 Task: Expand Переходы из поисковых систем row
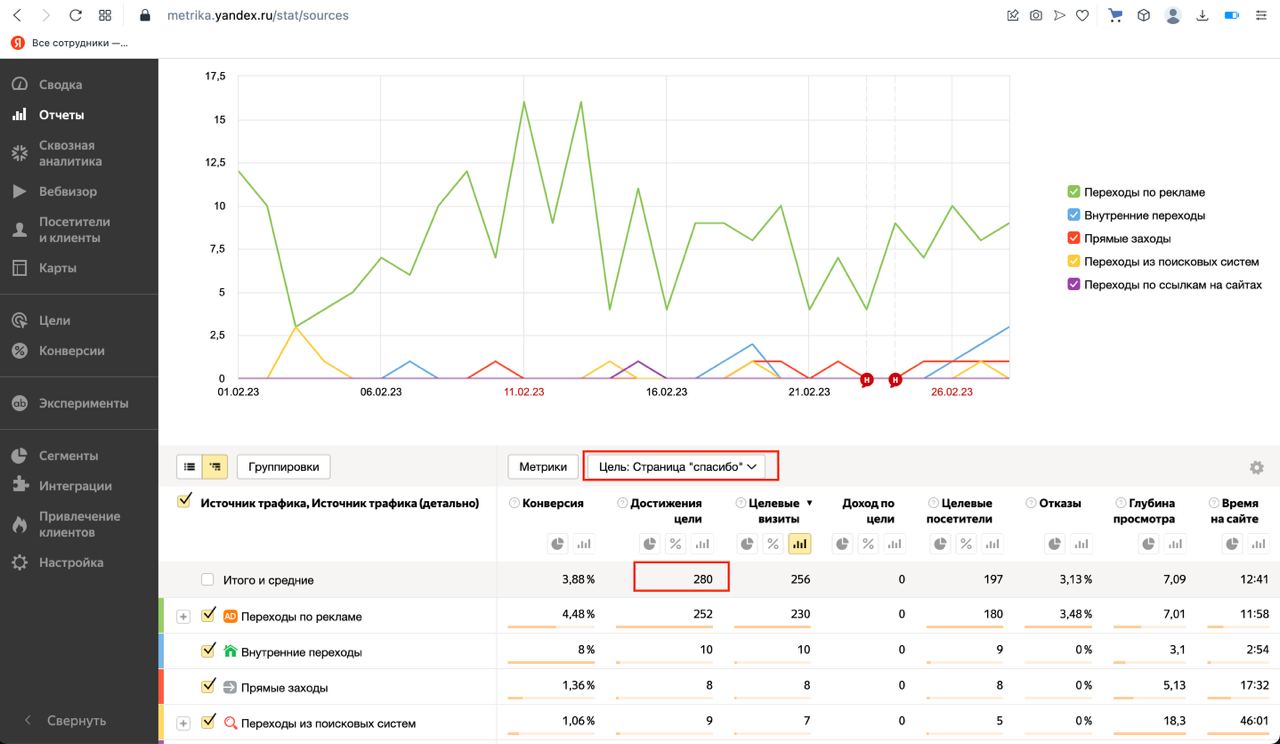183,723
